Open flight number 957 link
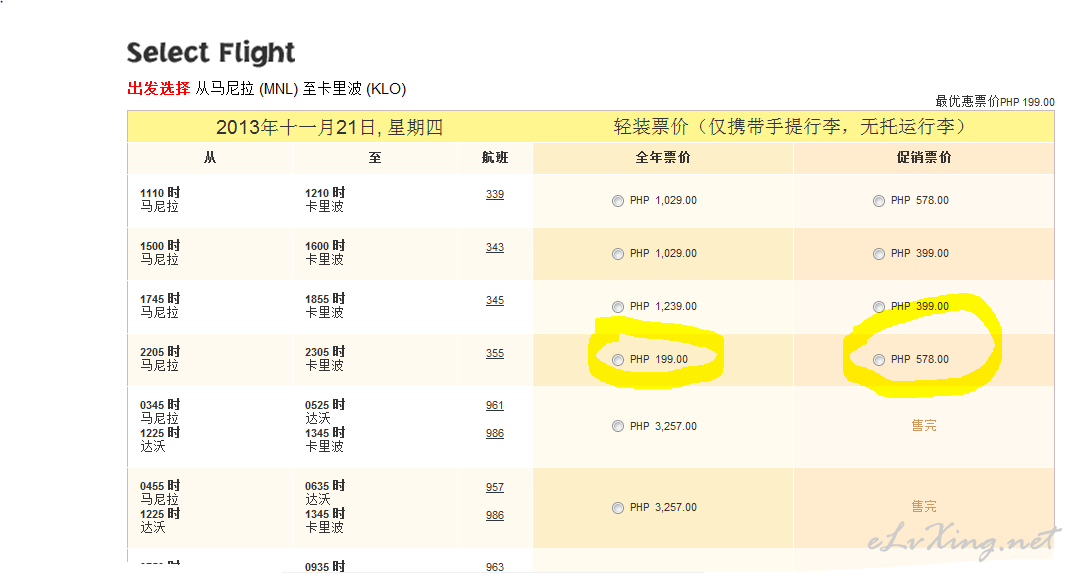Image resolution: width=1072 pixels, height=574 pixels. click(x=495, y=487)
